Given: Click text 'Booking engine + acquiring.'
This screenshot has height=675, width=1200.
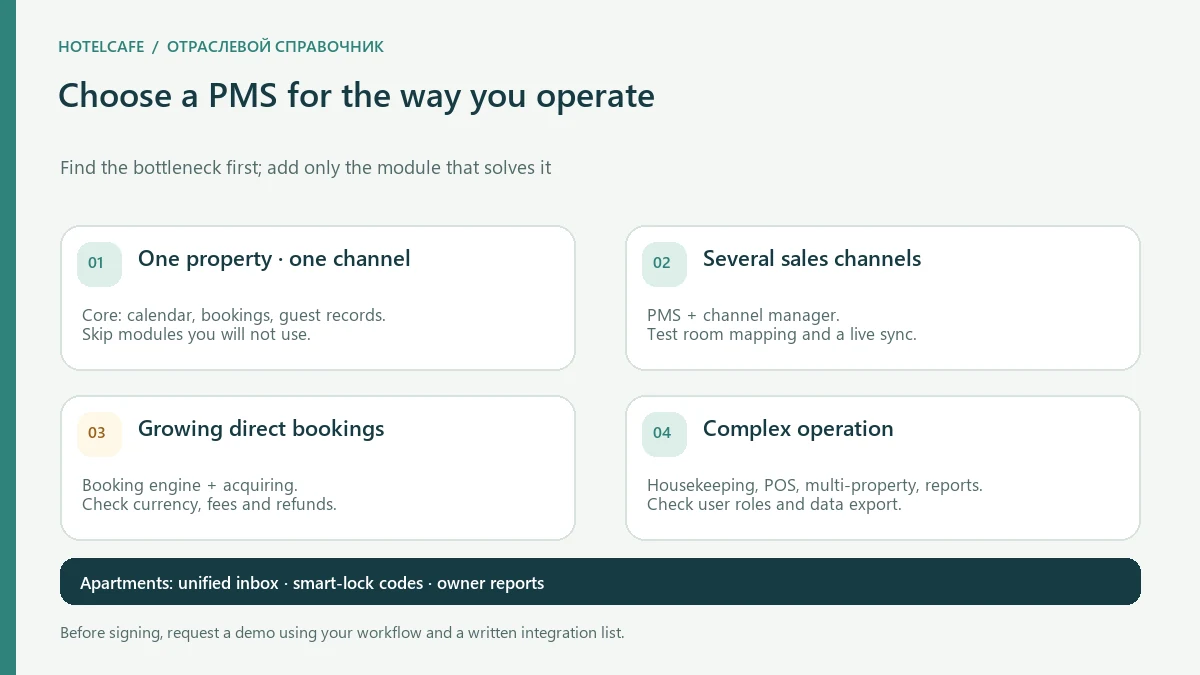Looking at the screenshot, I should pyautogui.click(x=190, y=485).
